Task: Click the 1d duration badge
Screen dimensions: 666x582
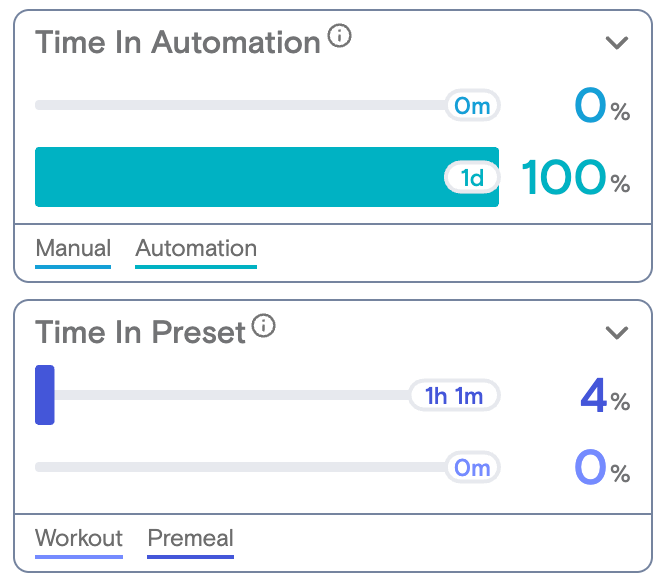Action: click(x=472, y=177)
